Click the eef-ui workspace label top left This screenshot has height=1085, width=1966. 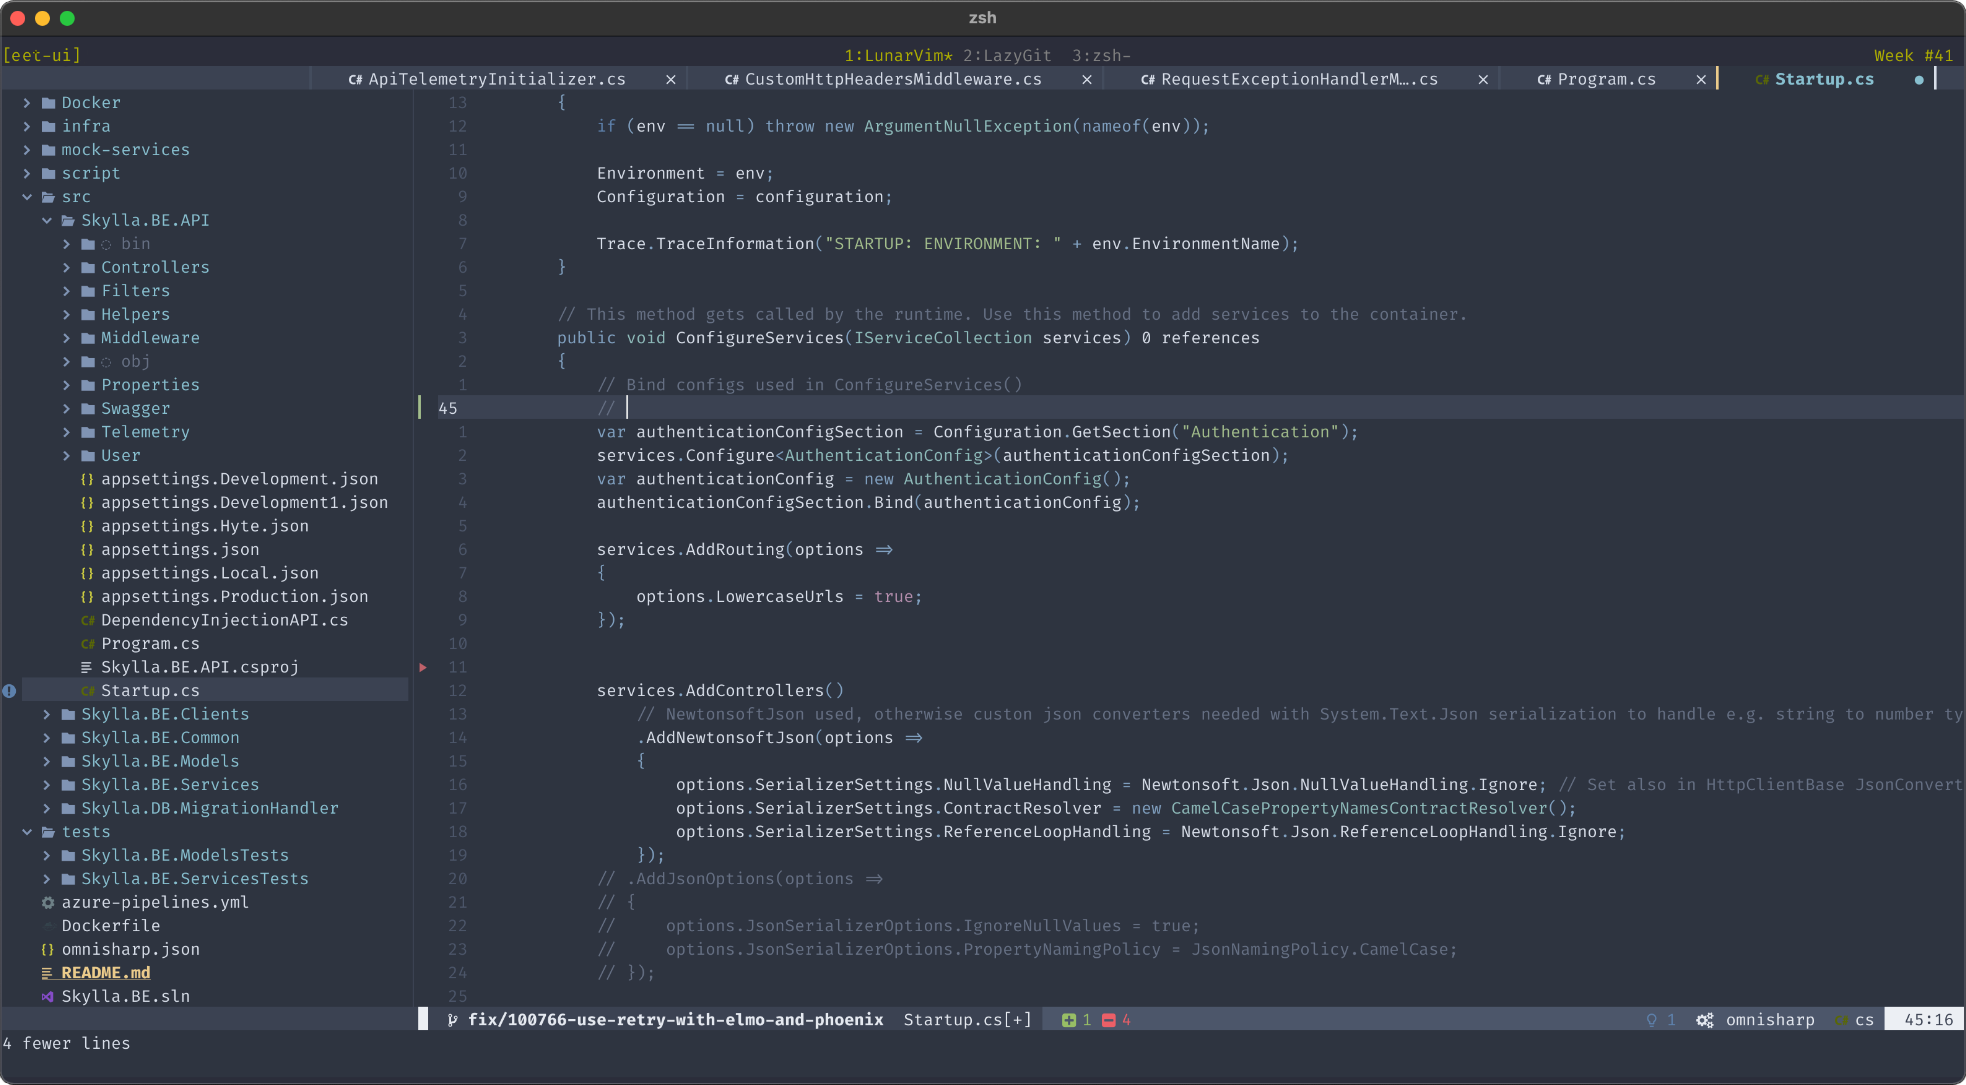(x=45, y=55)
